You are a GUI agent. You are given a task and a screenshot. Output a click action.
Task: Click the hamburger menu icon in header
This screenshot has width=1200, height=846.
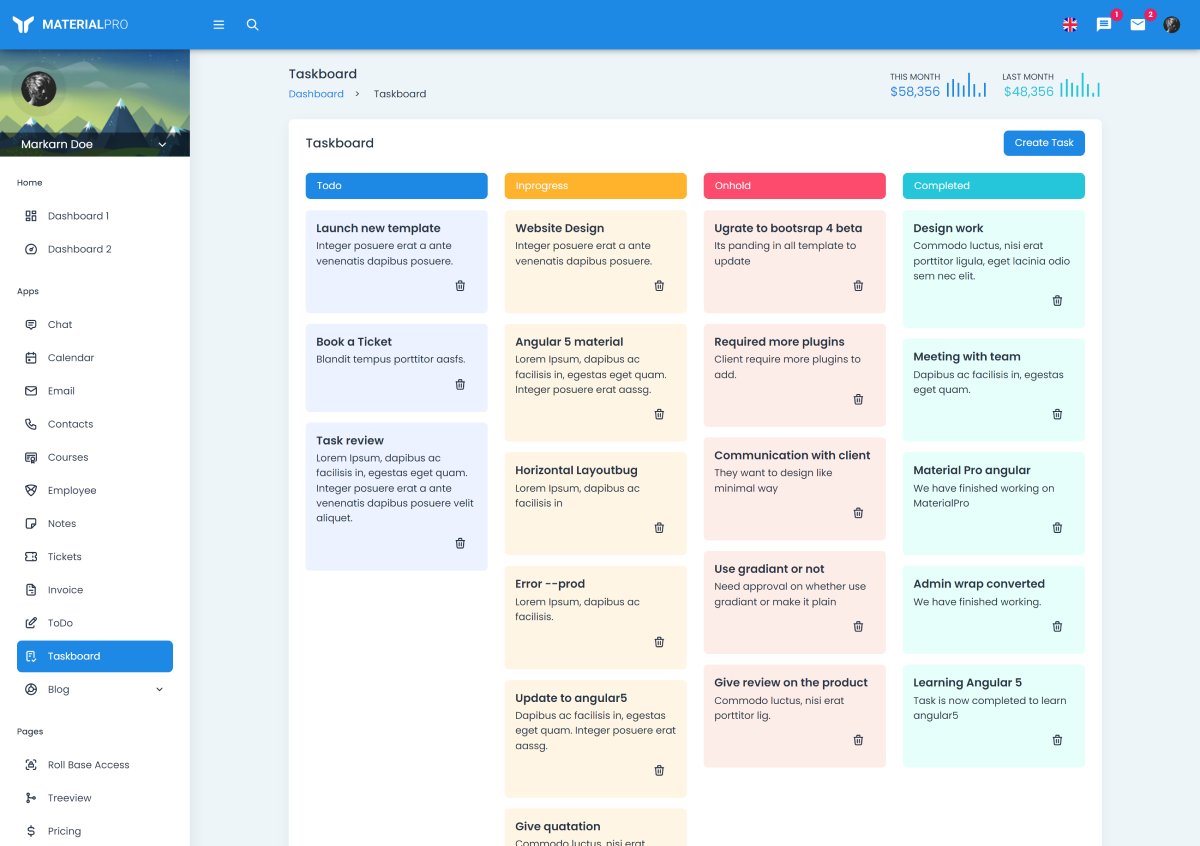click(x=219, y=25)
